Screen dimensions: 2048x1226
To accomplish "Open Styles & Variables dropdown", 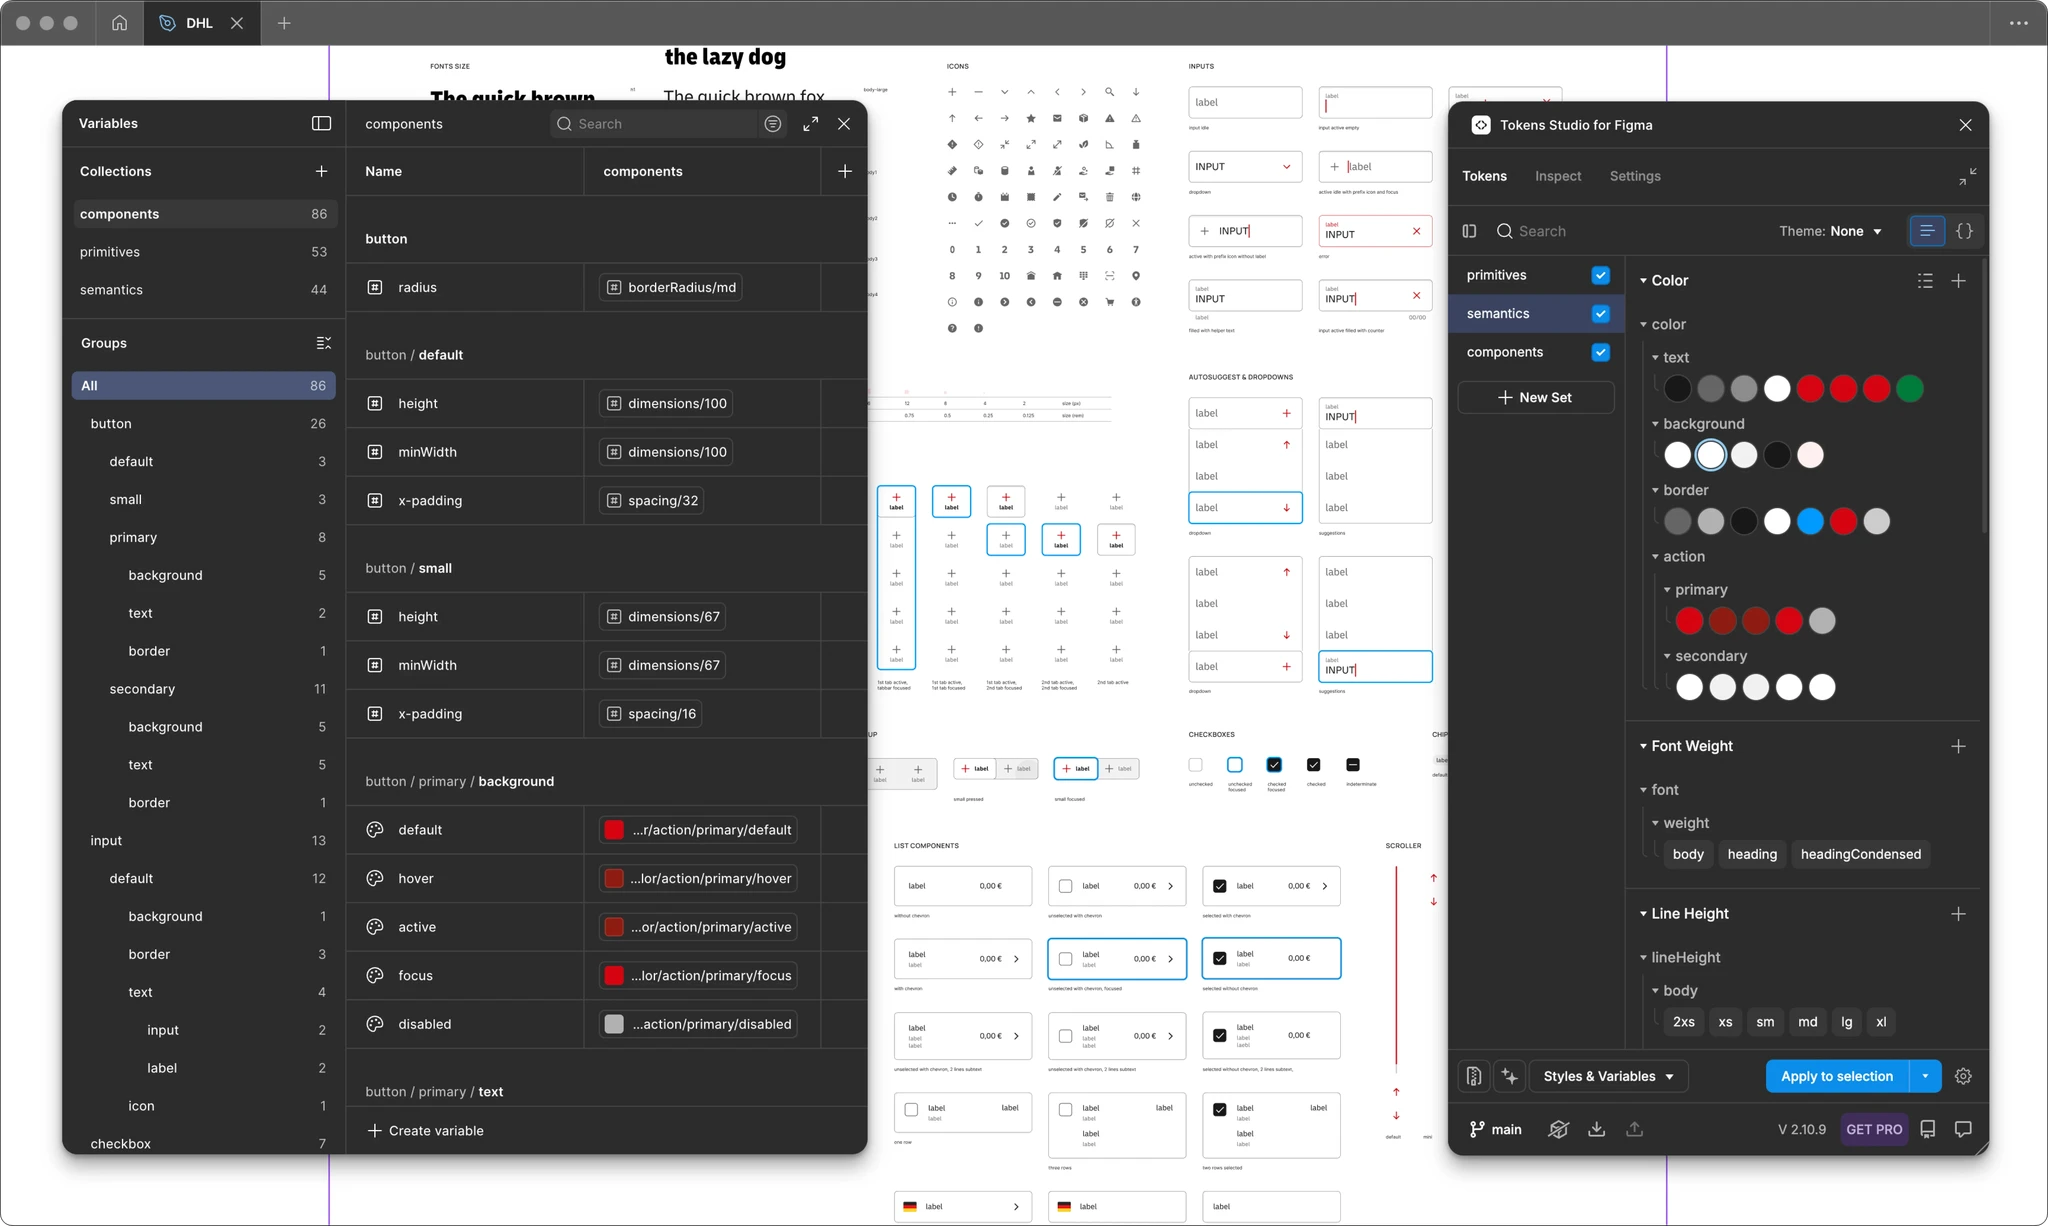I will click(x=1608, y=1076).
